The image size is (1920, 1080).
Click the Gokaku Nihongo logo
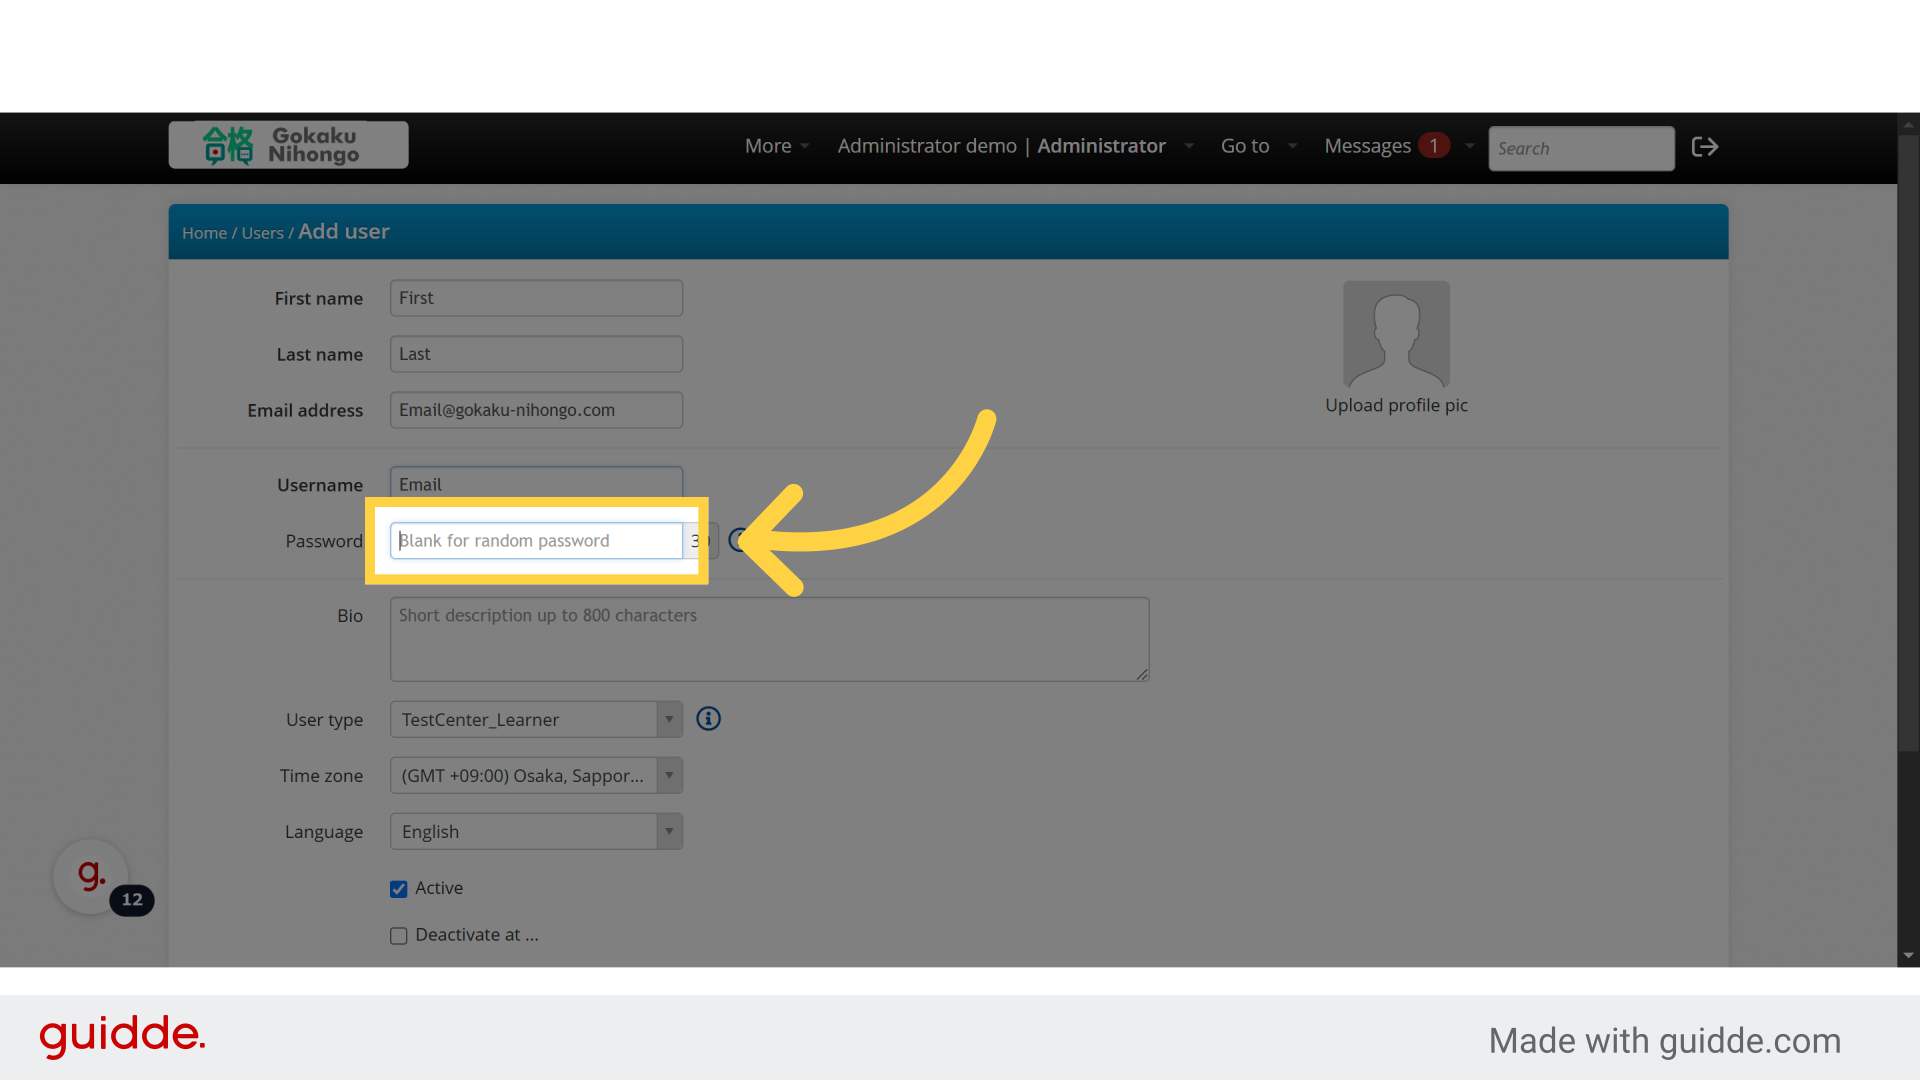tap(288, 145)
